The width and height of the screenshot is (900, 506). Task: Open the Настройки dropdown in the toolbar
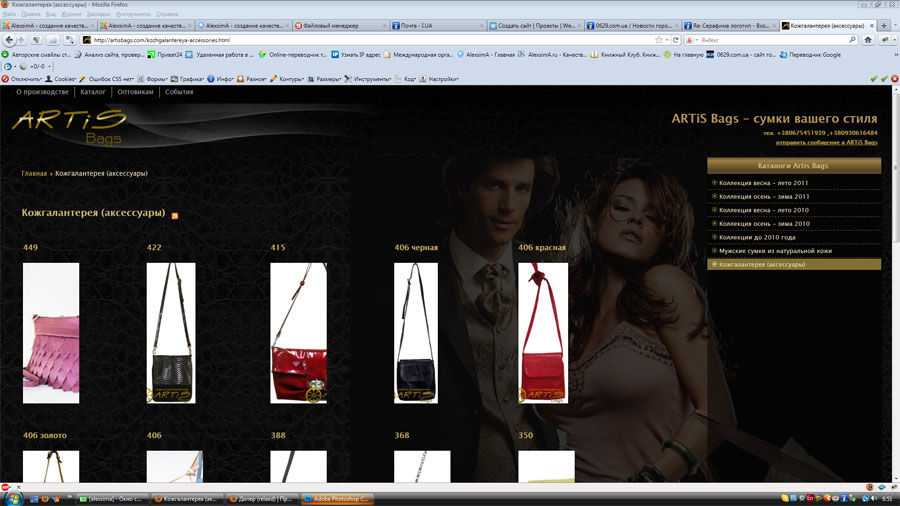click(x=439, y=79)
